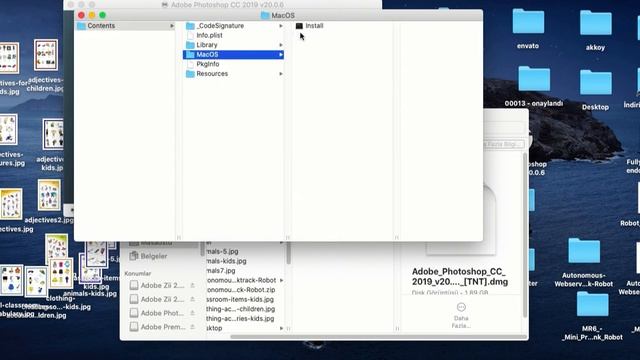Select Adobe Phot... volume in sidebar
640x360 pixels.
[x=162, y=313]
